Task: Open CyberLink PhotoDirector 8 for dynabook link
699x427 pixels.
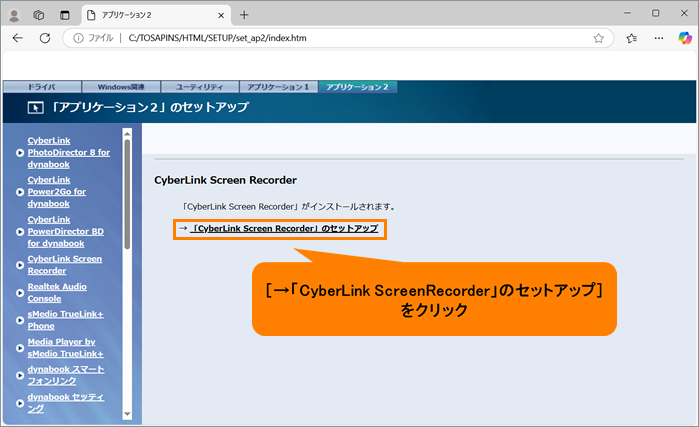Action: [x=69, y=152]
